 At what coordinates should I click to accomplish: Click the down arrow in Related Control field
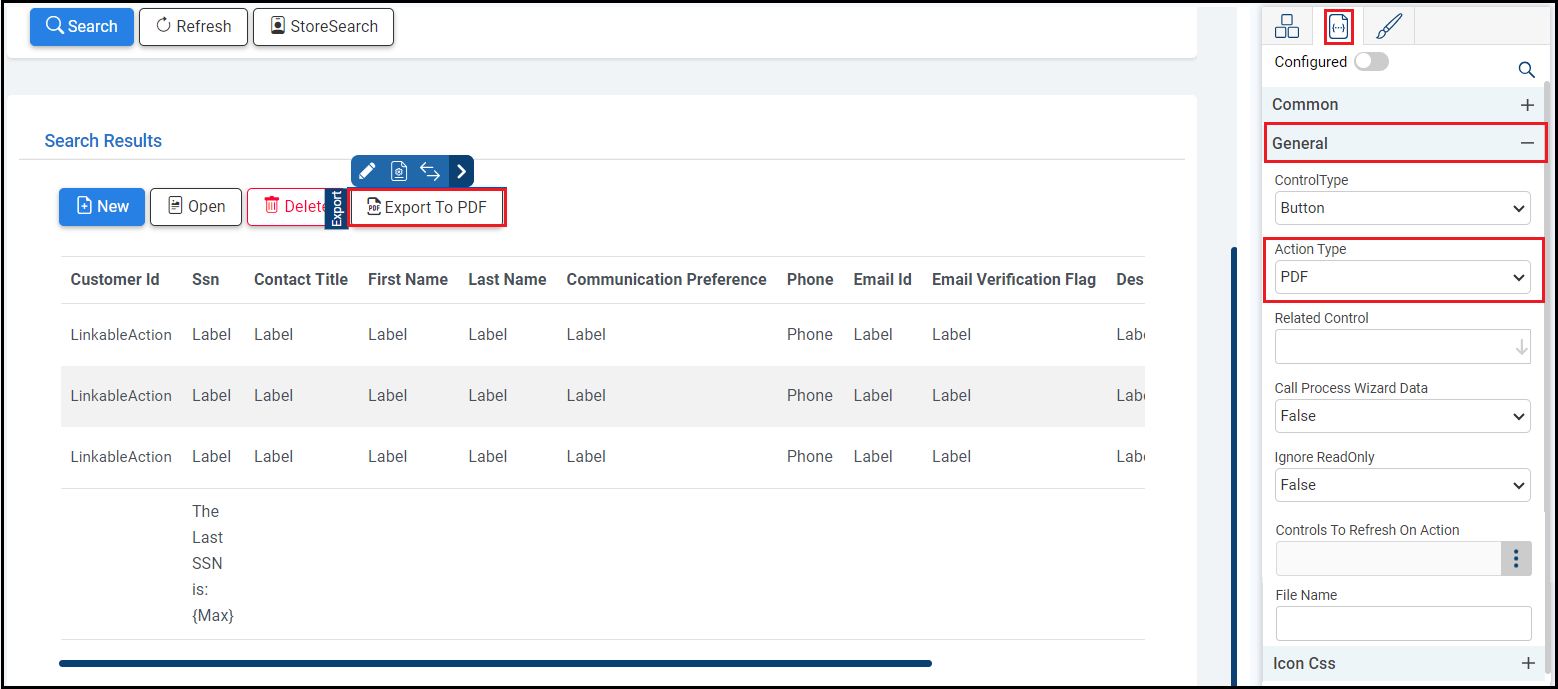[x=1521, y=347]
